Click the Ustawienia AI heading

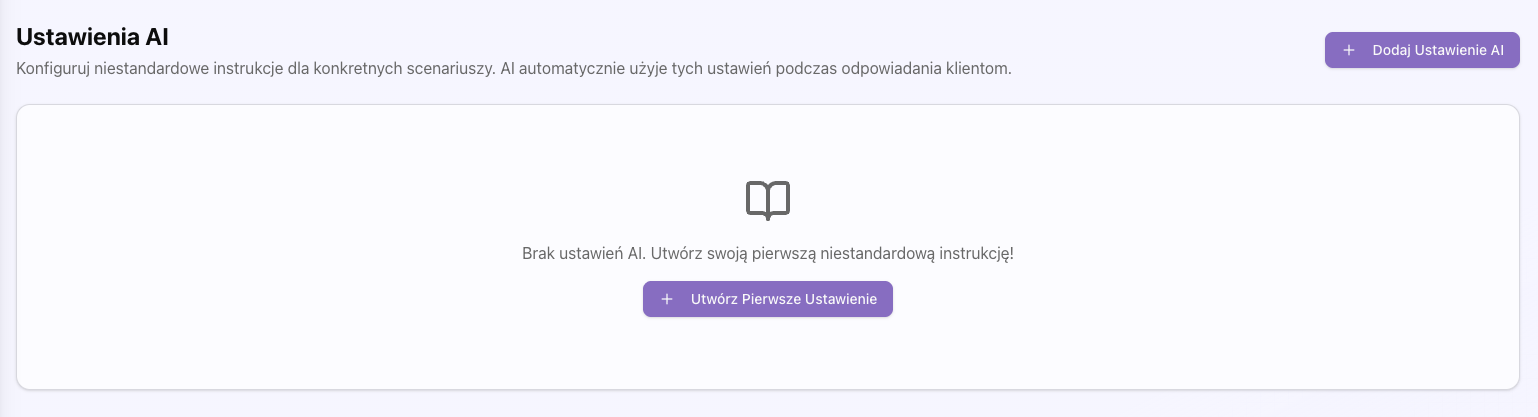click(x=92, y=38)
